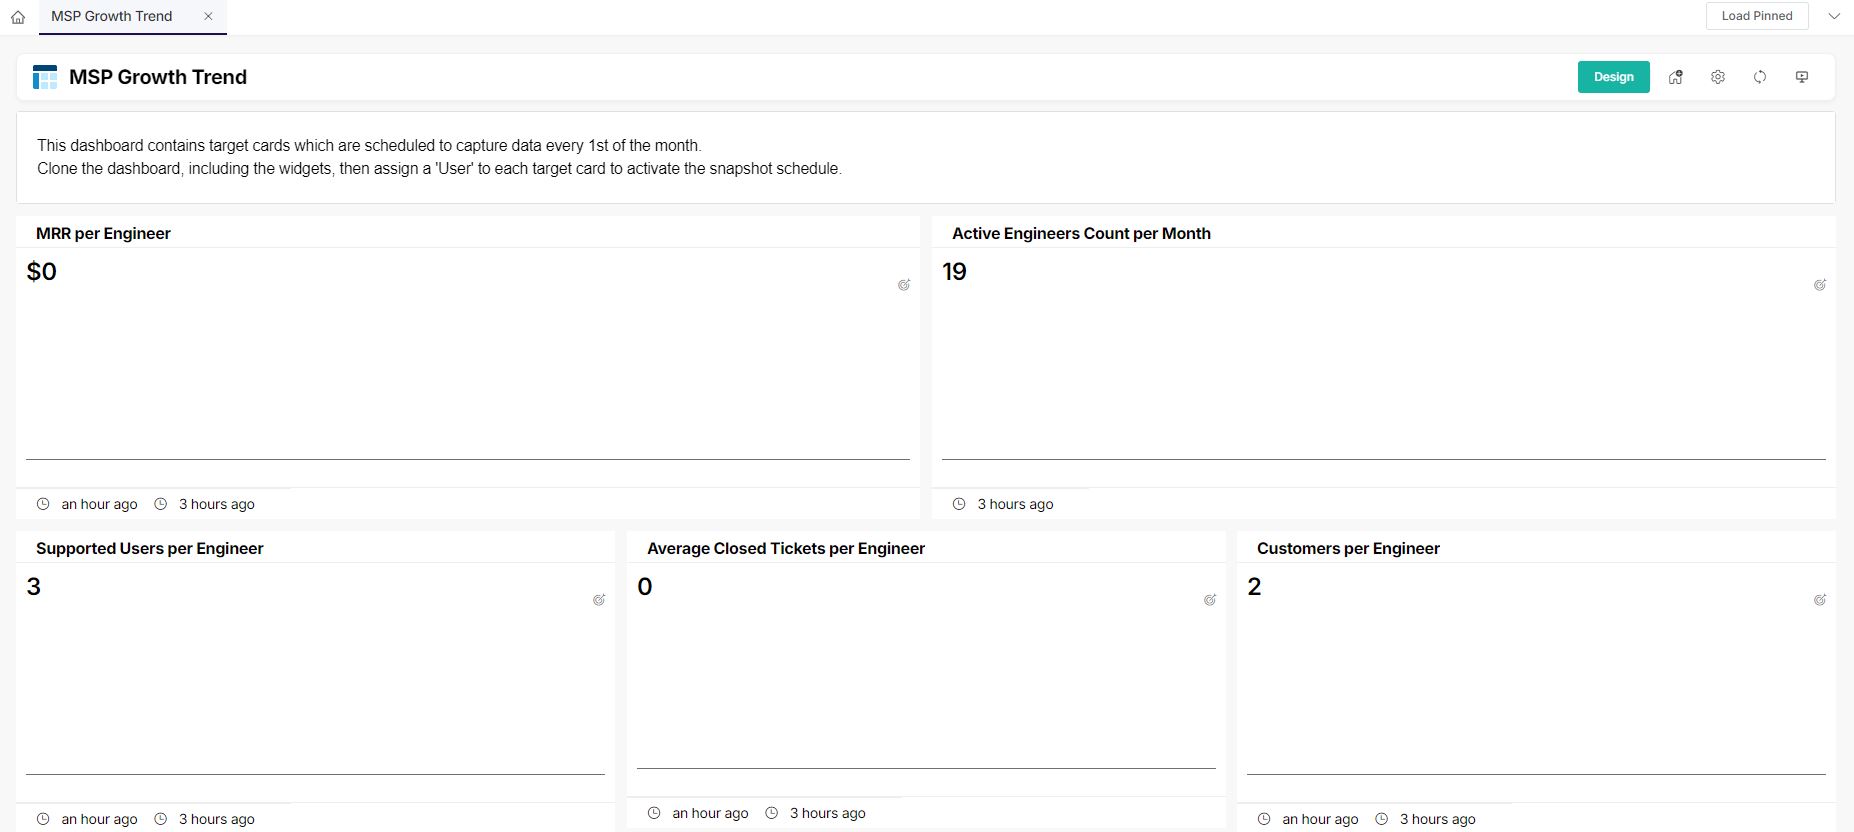Refresh the MSP Growth Trend dashboard
1854x832 pixels.
(1760, 77)
